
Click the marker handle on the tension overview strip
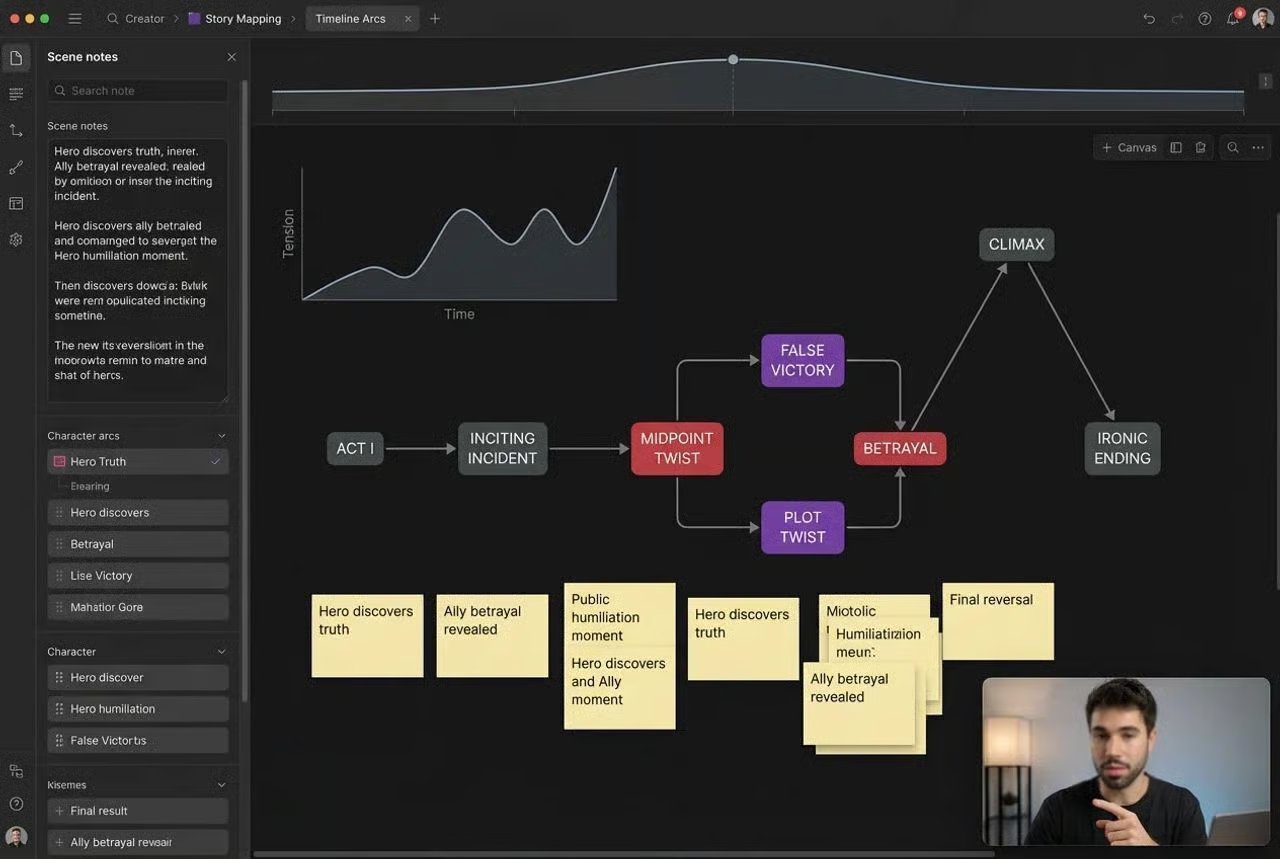point(733,59)
